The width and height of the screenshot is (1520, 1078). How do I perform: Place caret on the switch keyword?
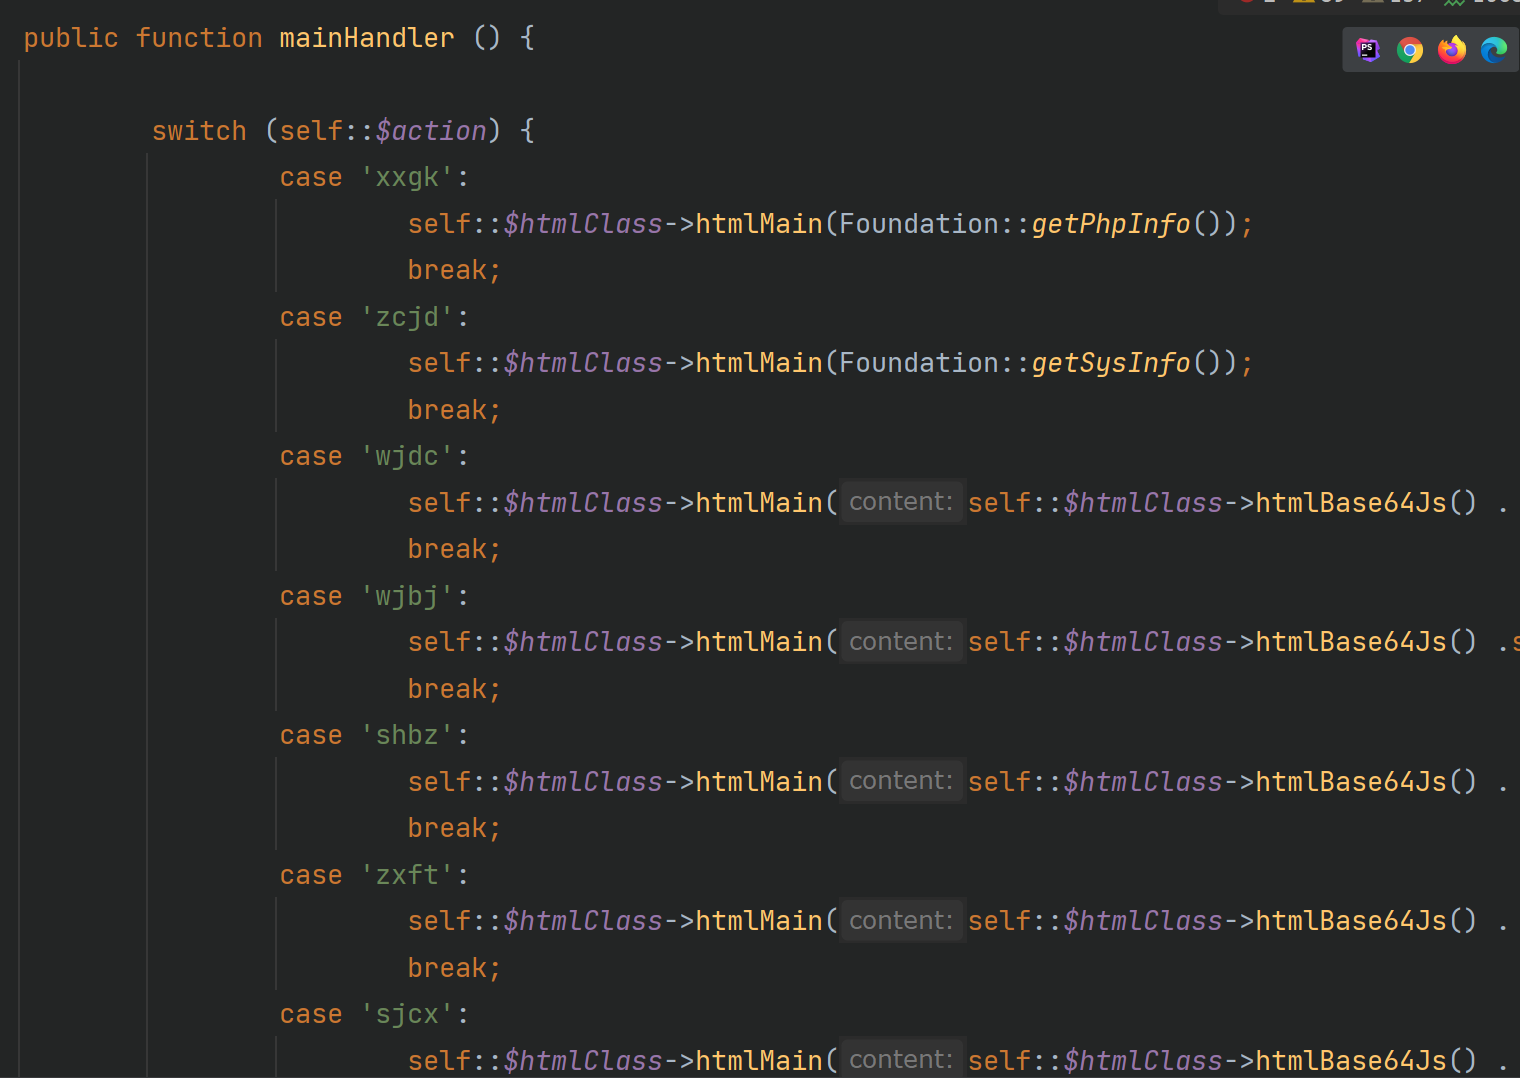click(199, 131)
